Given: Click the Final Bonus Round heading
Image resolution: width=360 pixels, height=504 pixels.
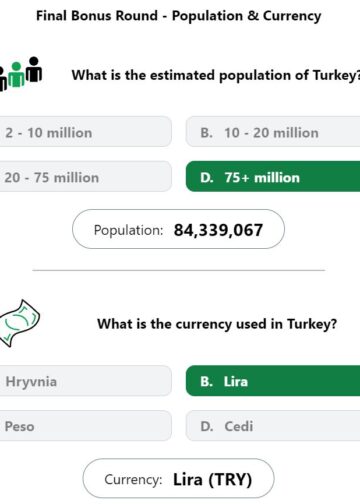Looking at the screenshot, I should pos(179,16).
